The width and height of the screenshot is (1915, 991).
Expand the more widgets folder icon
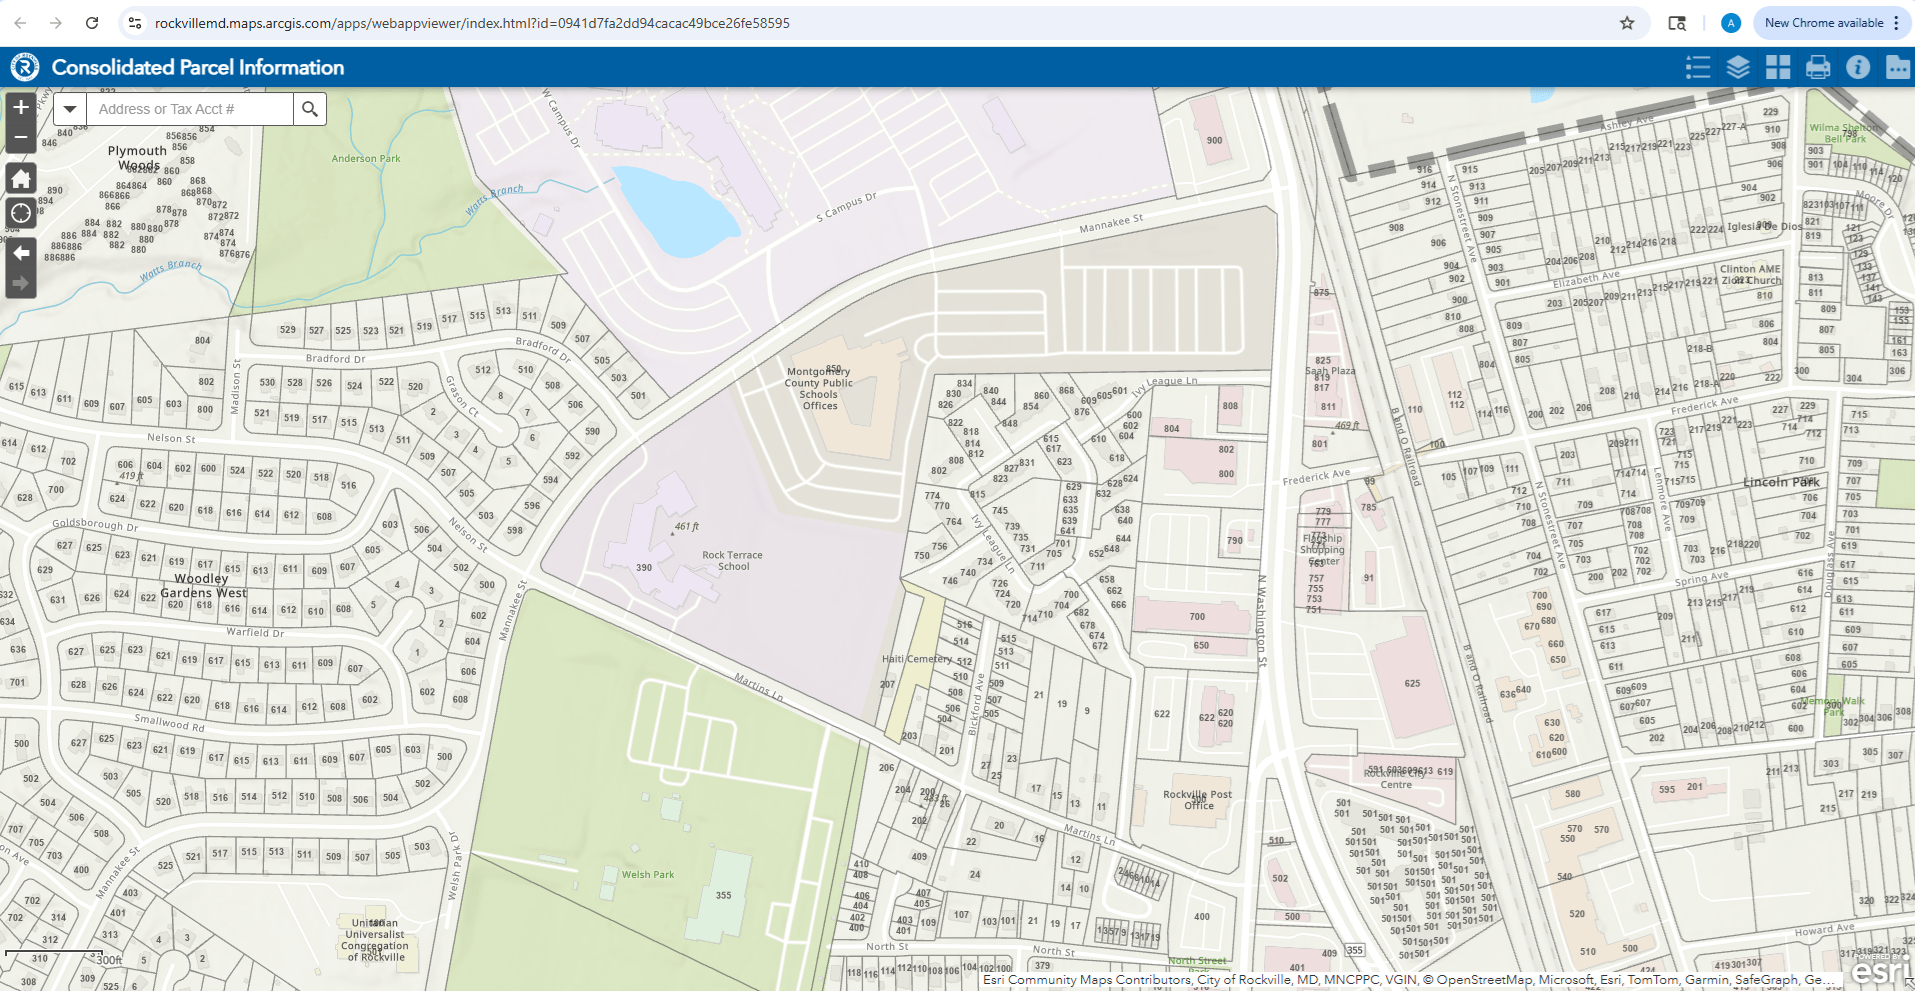pyautogui.click(x=1897, y=67)
